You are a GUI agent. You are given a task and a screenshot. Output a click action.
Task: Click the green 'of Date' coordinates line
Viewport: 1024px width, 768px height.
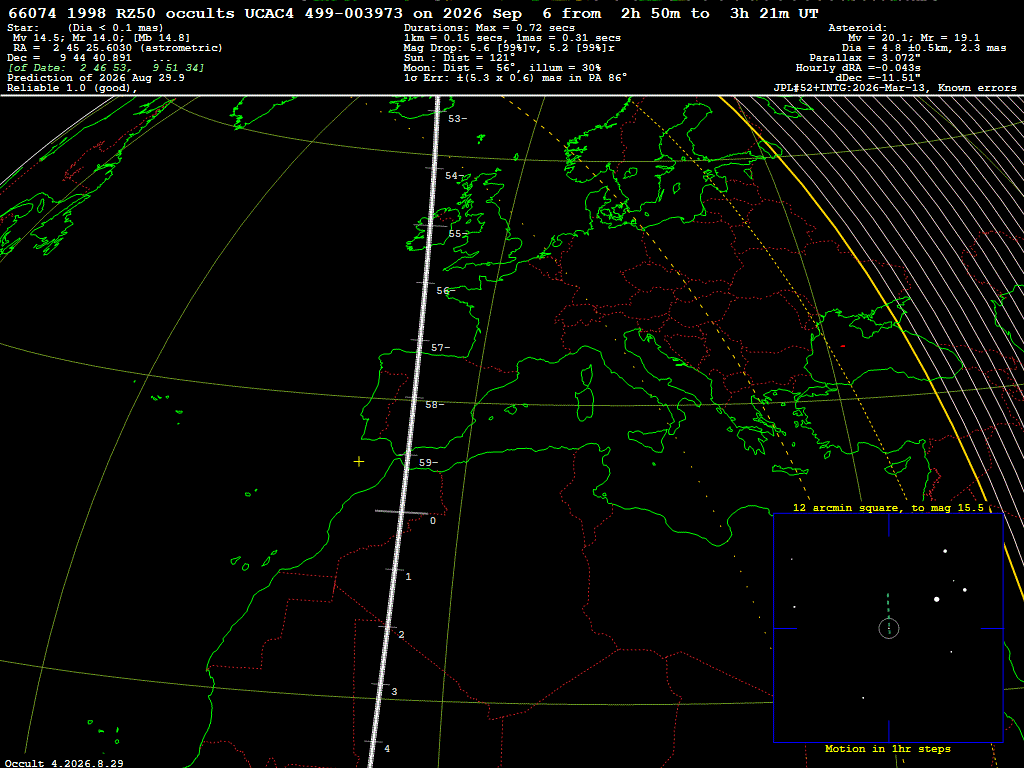pos(106,68)
